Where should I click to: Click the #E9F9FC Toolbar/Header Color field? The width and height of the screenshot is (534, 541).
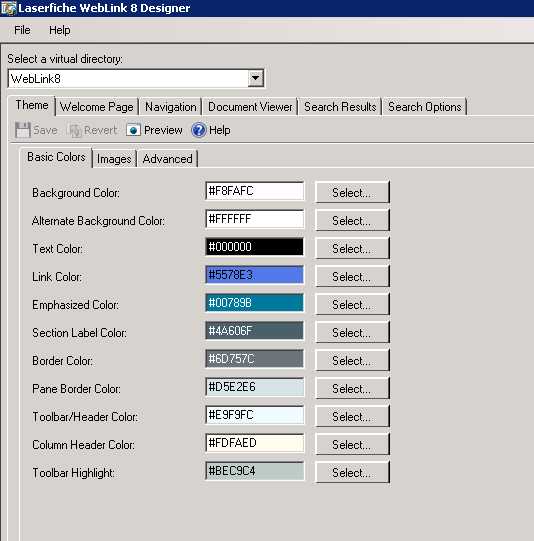coord(255,415)
